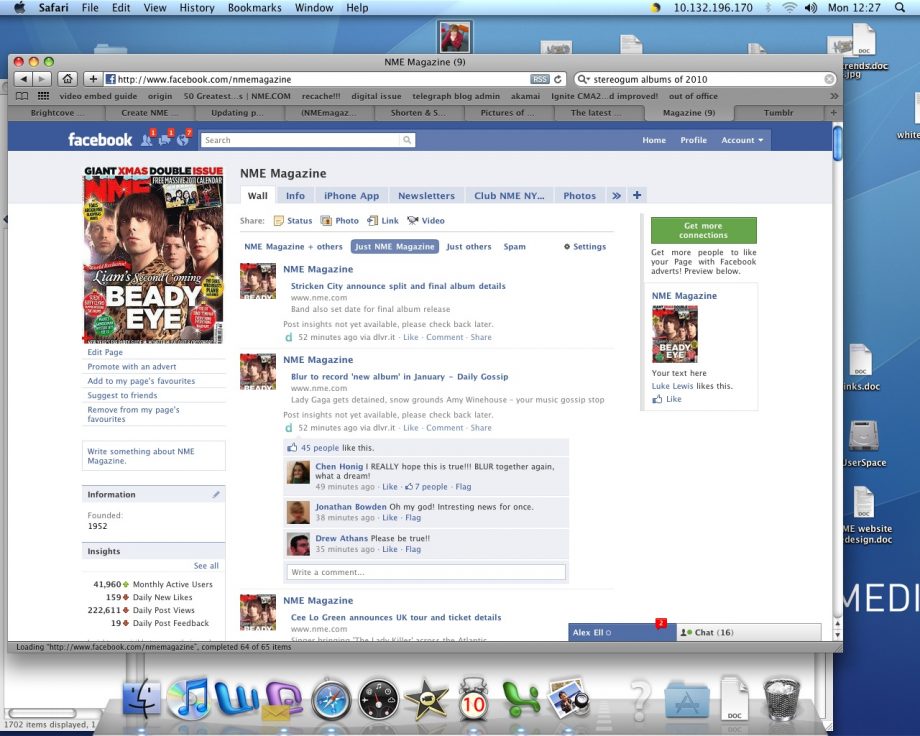
Task: Share a Photo on the wall
Action: tap(340, 221)
